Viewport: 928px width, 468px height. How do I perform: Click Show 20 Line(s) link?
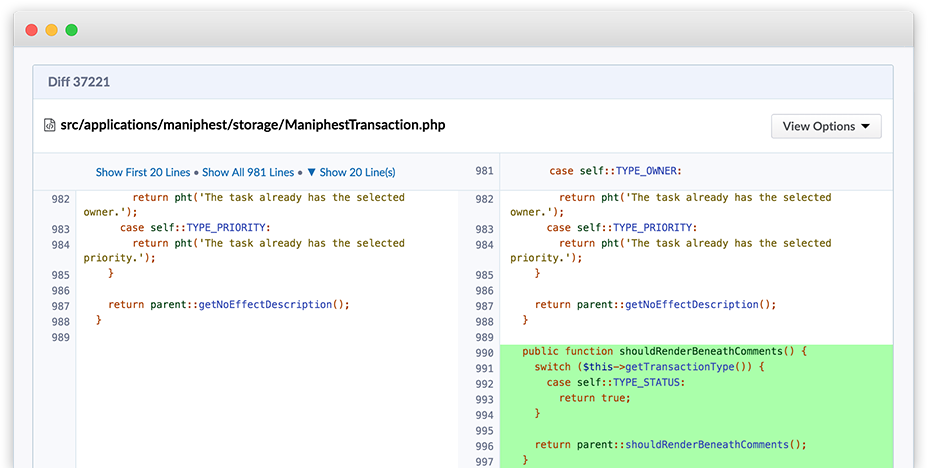(x=357, y=172)
